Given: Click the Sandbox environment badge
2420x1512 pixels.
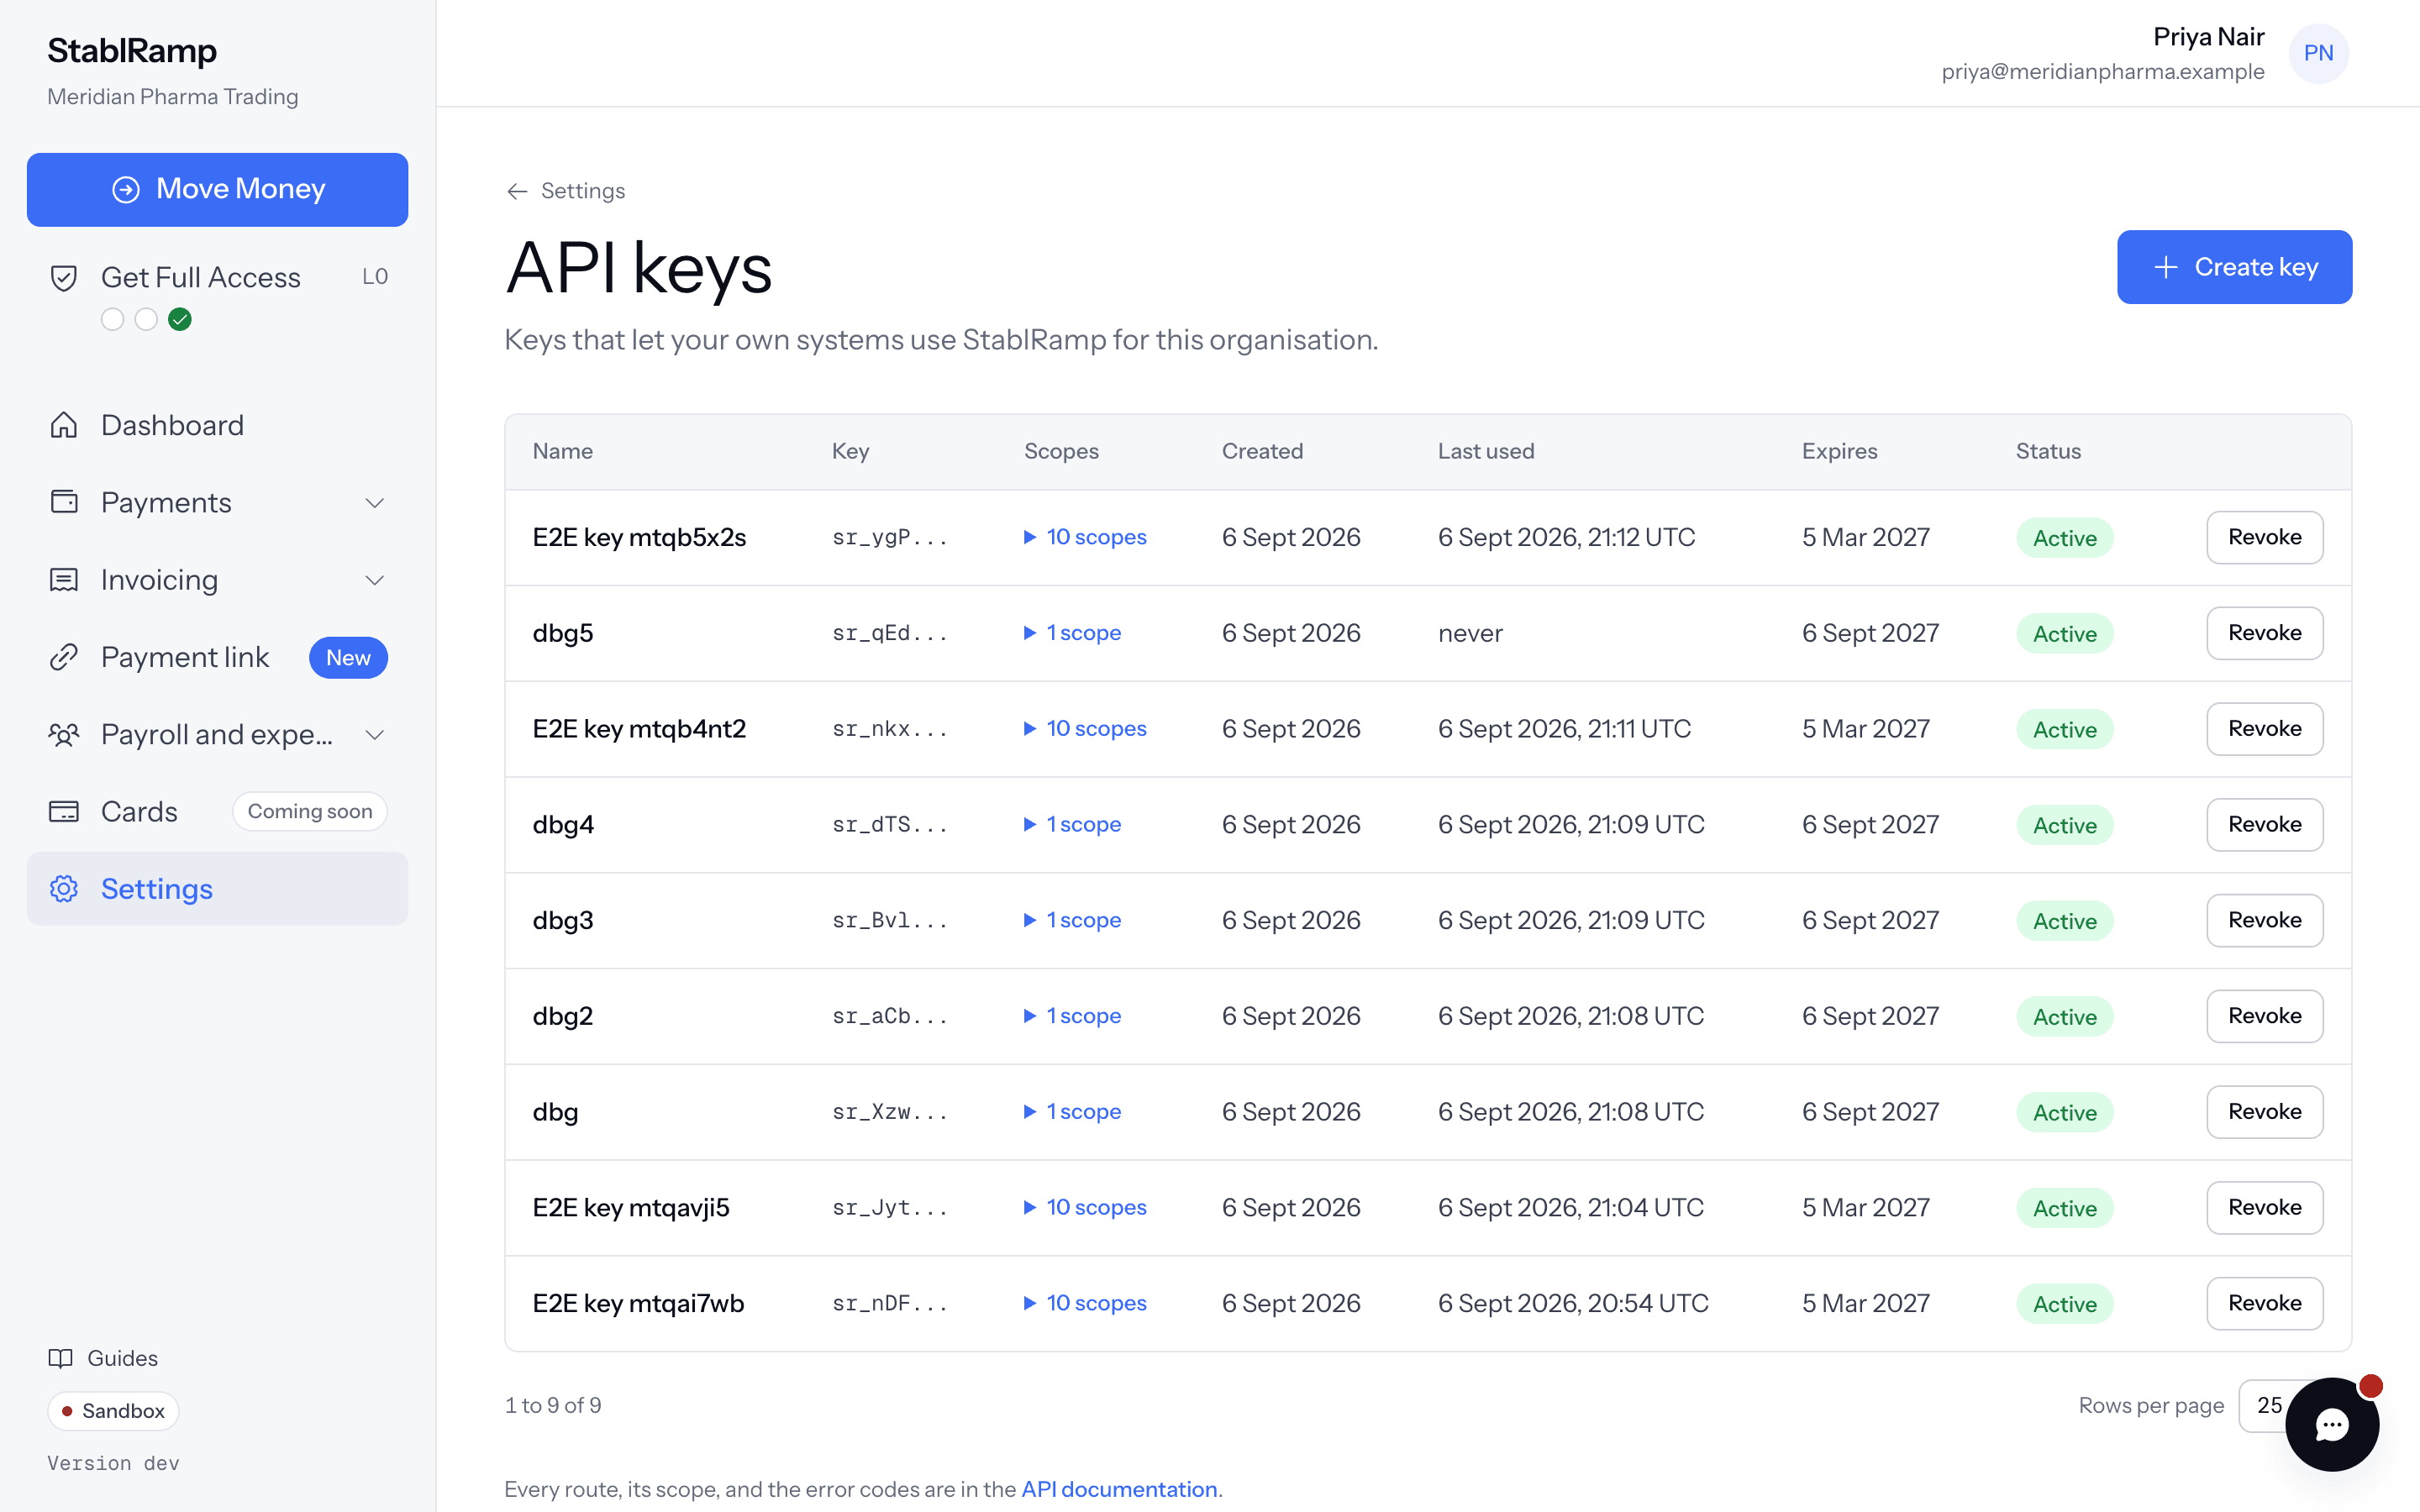Looking at the screenshot, I should (x=113, y=1411).
